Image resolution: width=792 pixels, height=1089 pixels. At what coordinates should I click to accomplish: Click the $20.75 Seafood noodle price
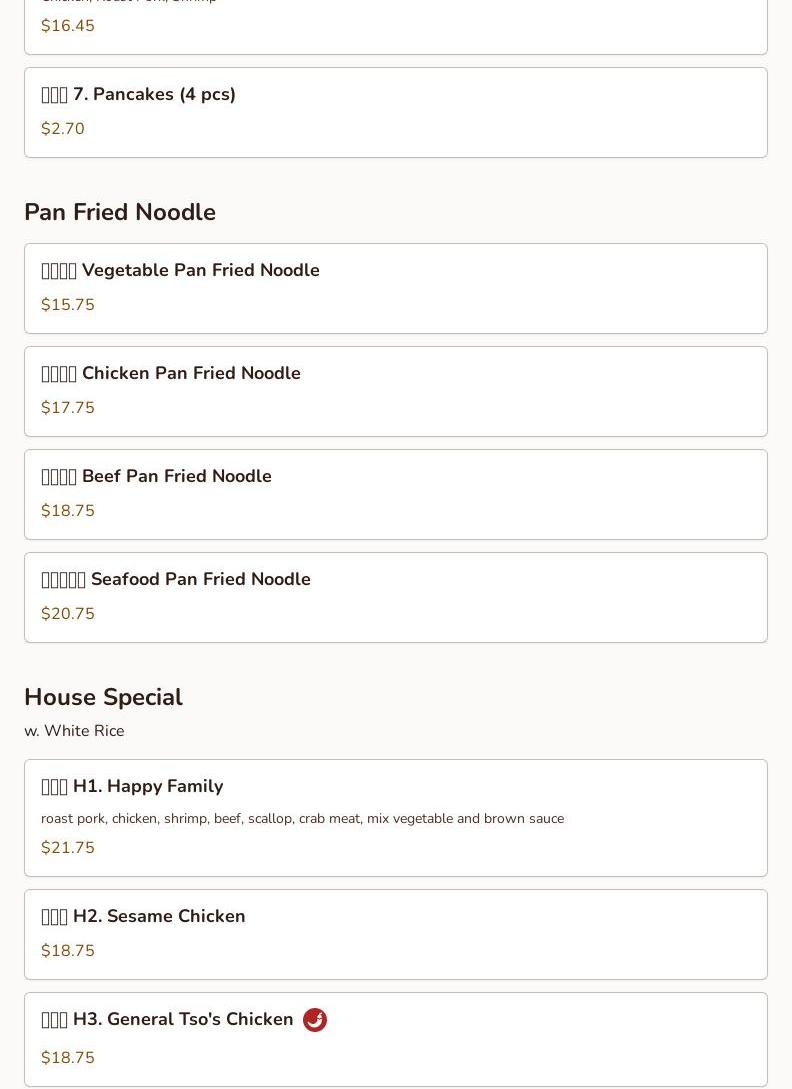[68, 614]
